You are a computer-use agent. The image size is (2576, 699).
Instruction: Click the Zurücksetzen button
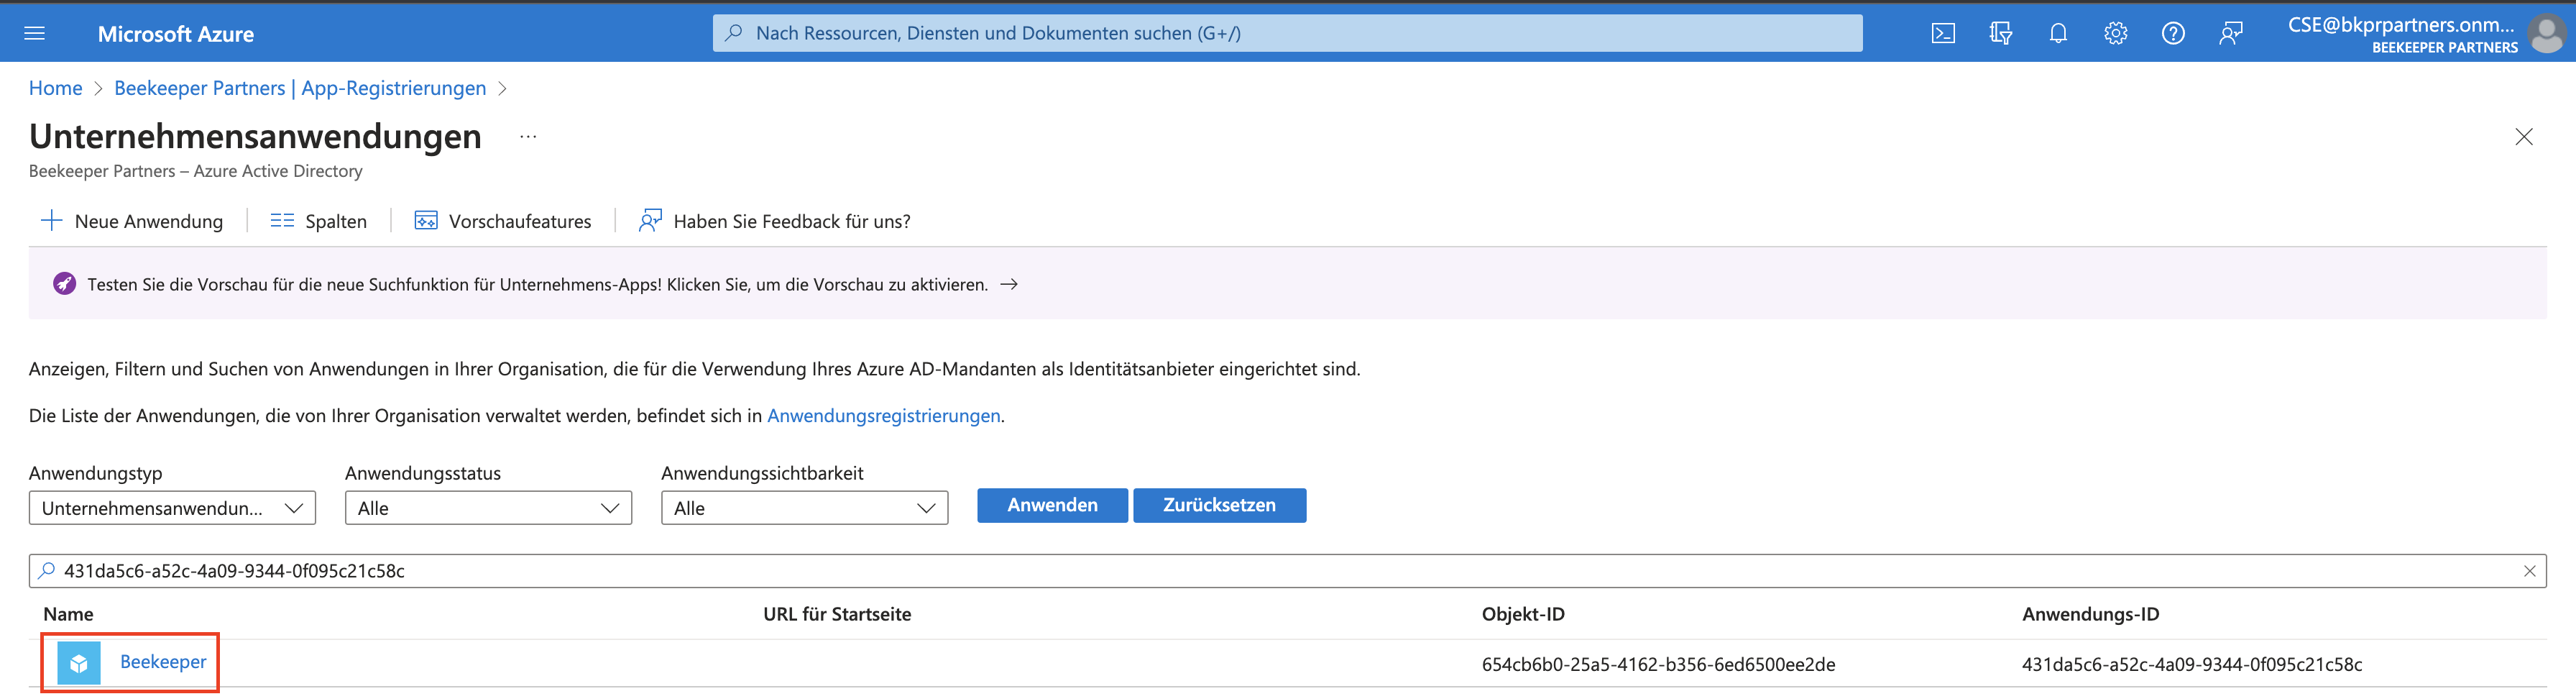click(x=1219, y=505)
